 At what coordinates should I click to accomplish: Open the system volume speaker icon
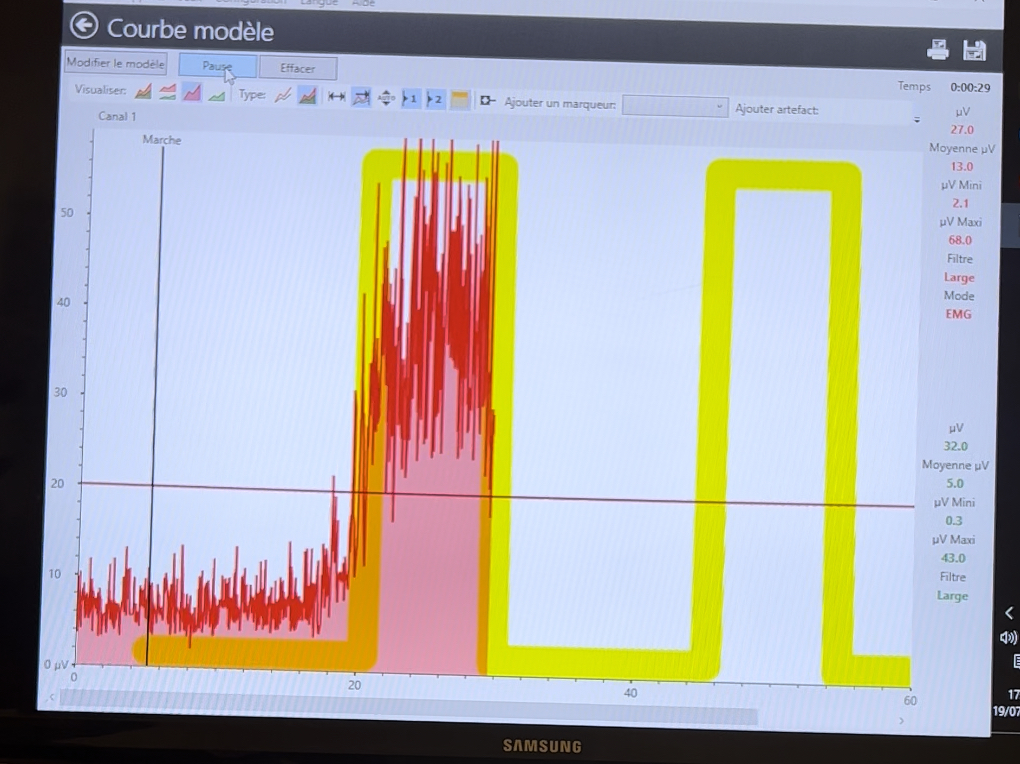pyautogui.click(x=1008, y=638)
